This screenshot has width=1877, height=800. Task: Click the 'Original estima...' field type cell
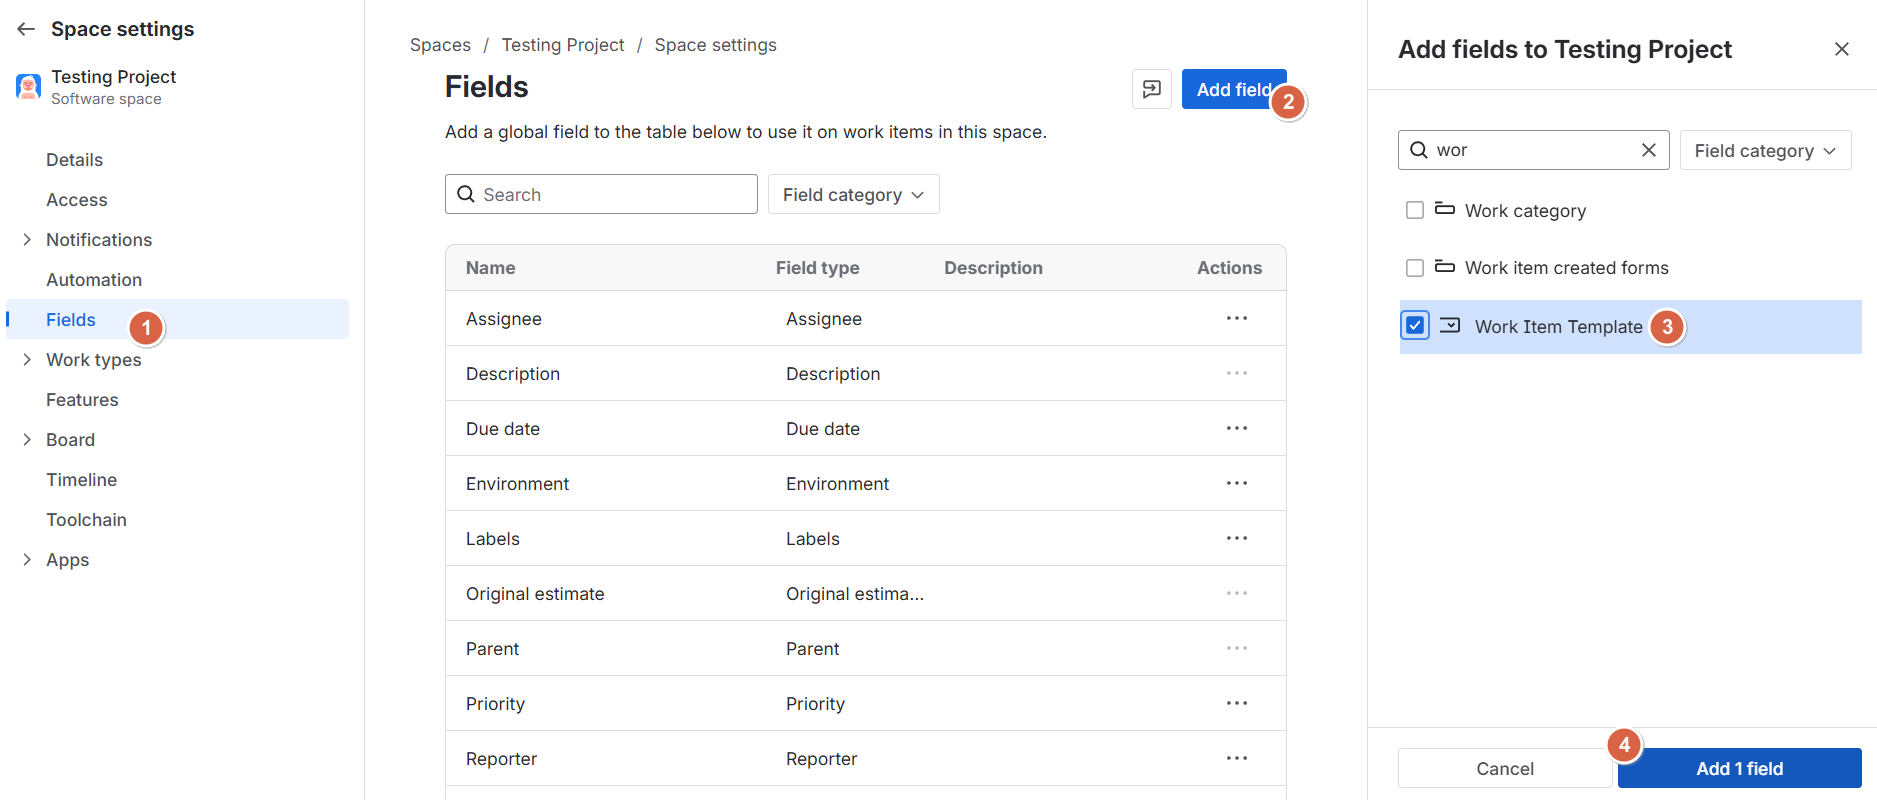(x=855, y=594)
